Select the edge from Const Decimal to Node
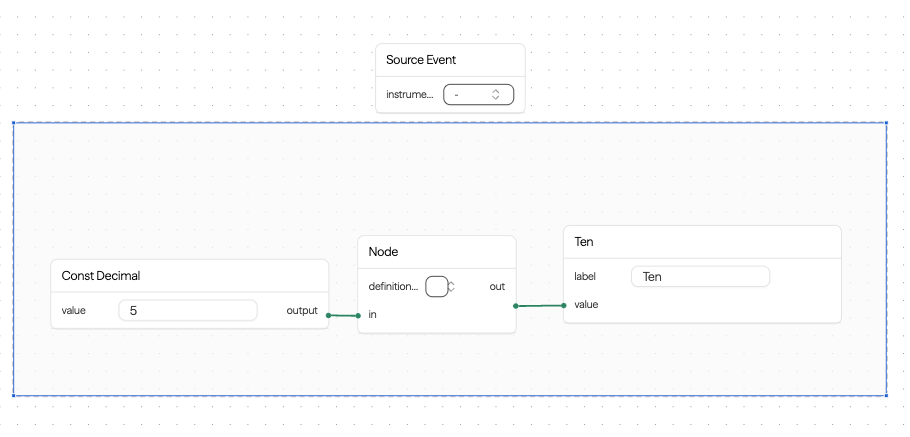The image size is (910, 437). [x=343, y=316]
